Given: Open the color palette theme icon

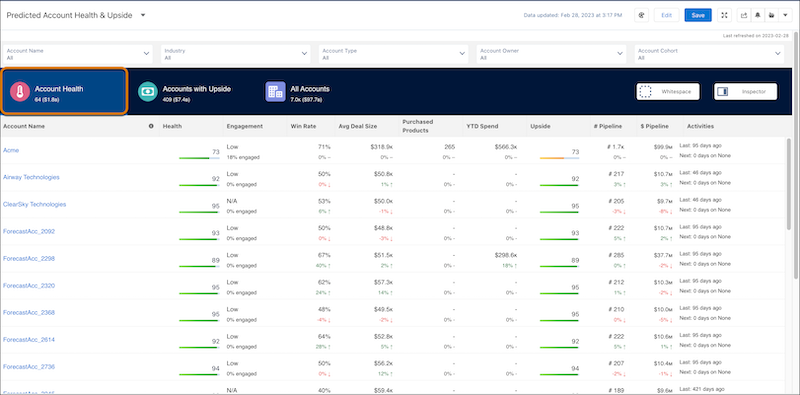Looking at the screenshot, I should 641,15.
